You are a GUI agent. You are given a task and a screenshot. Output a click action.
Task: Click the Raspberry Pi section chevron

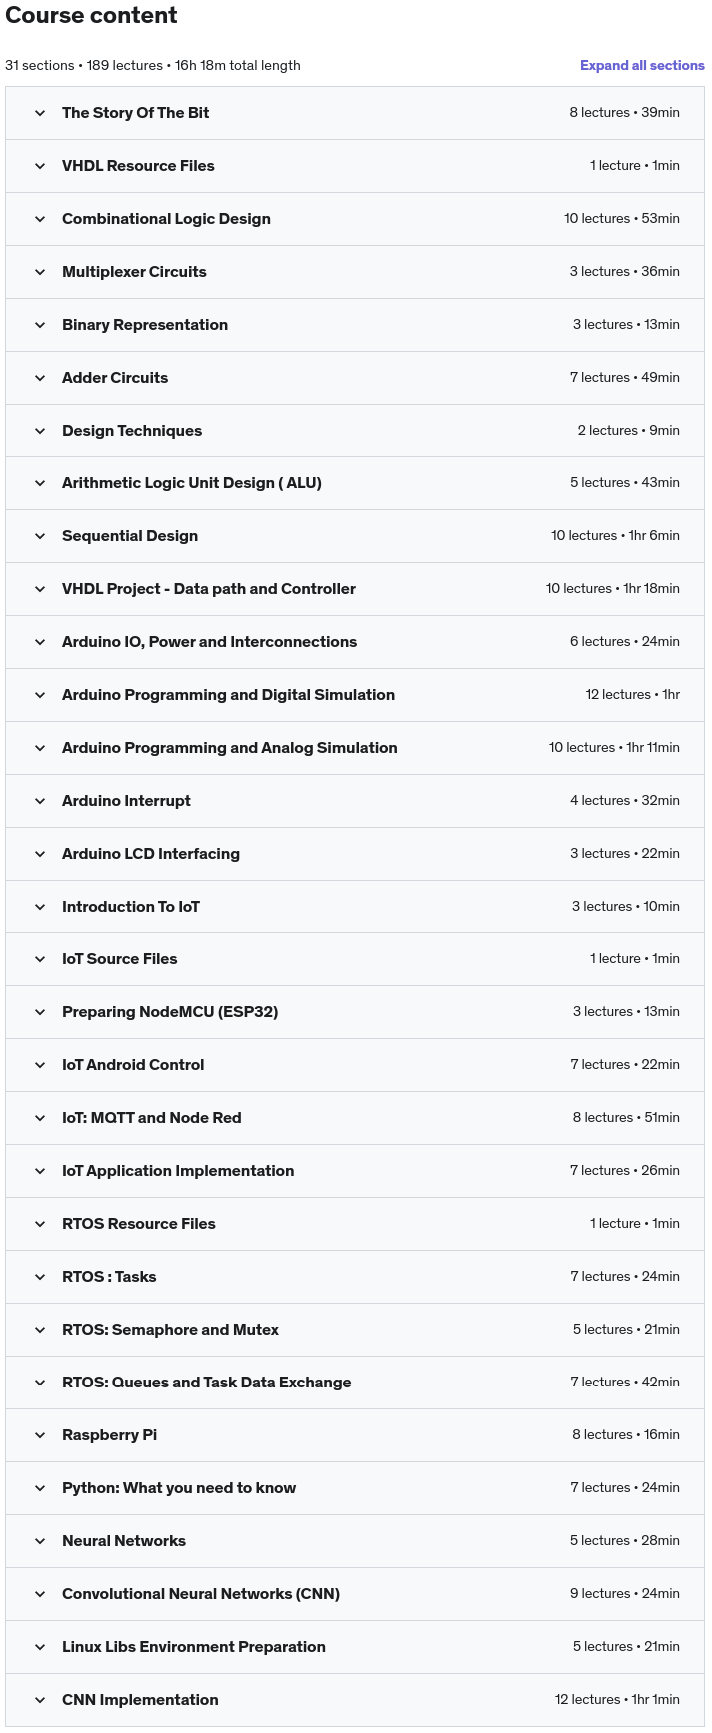coord(40,1435)
